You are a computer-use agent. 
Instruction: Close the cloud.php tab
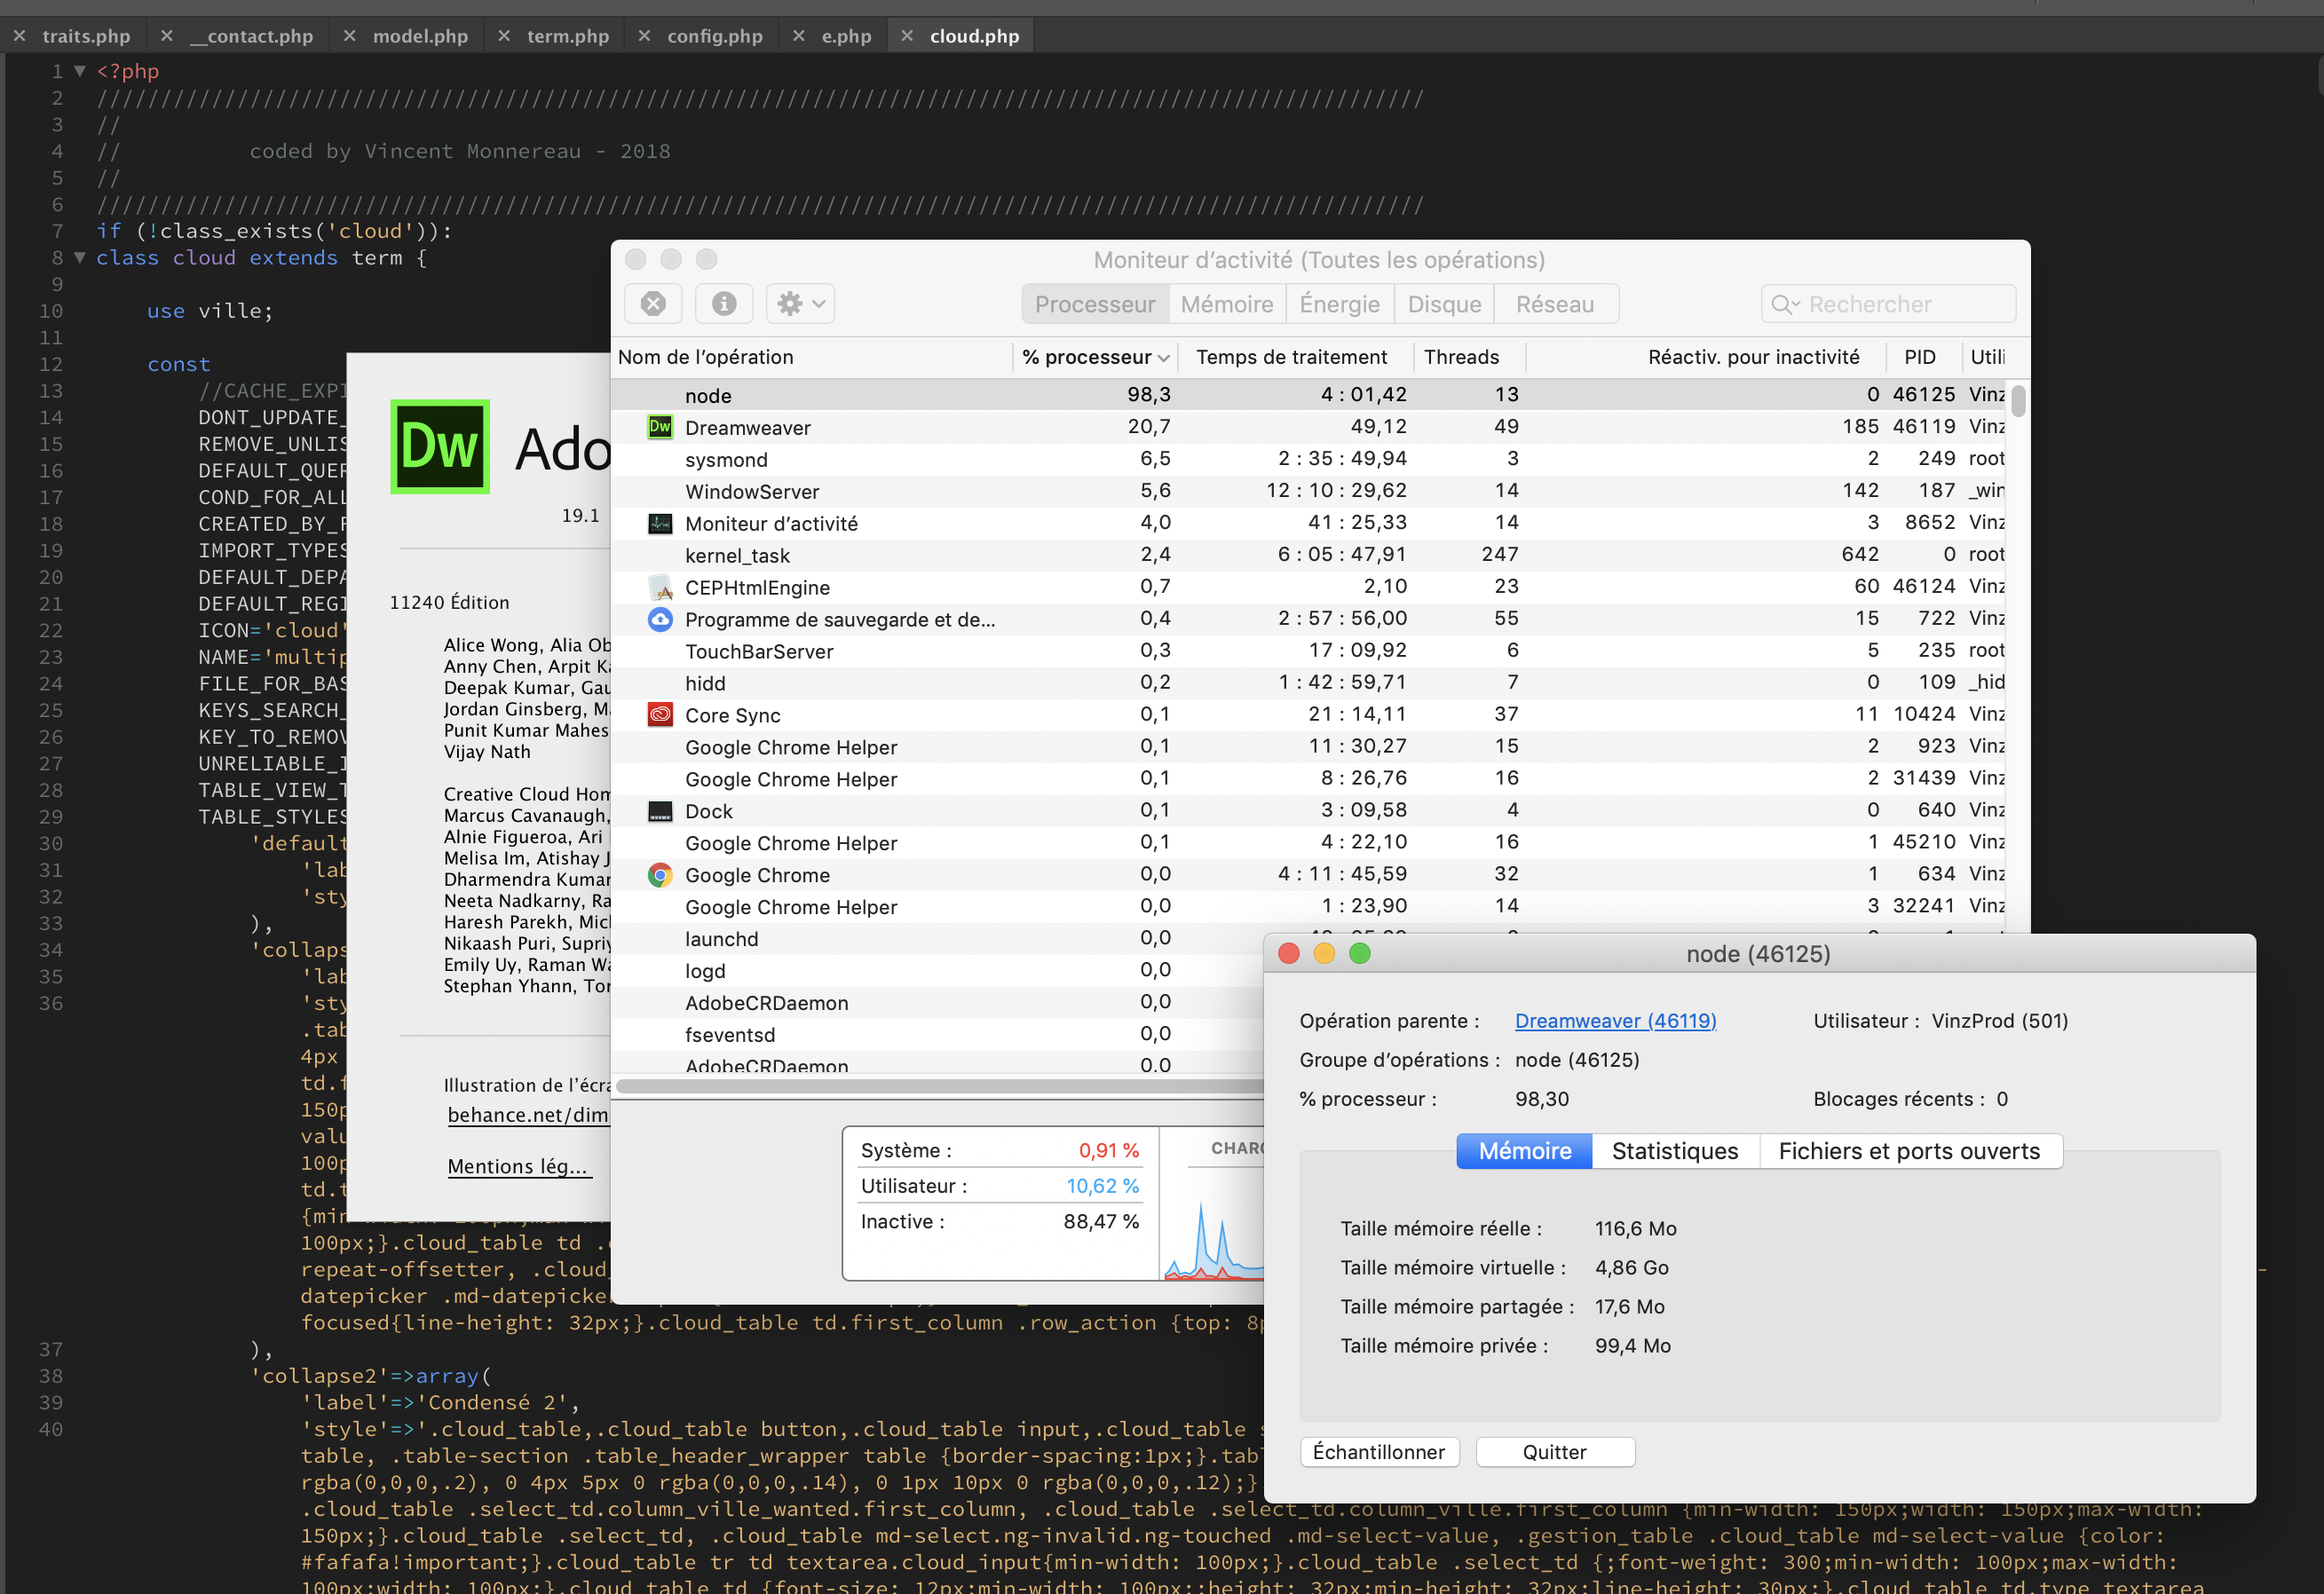(907, 36)
